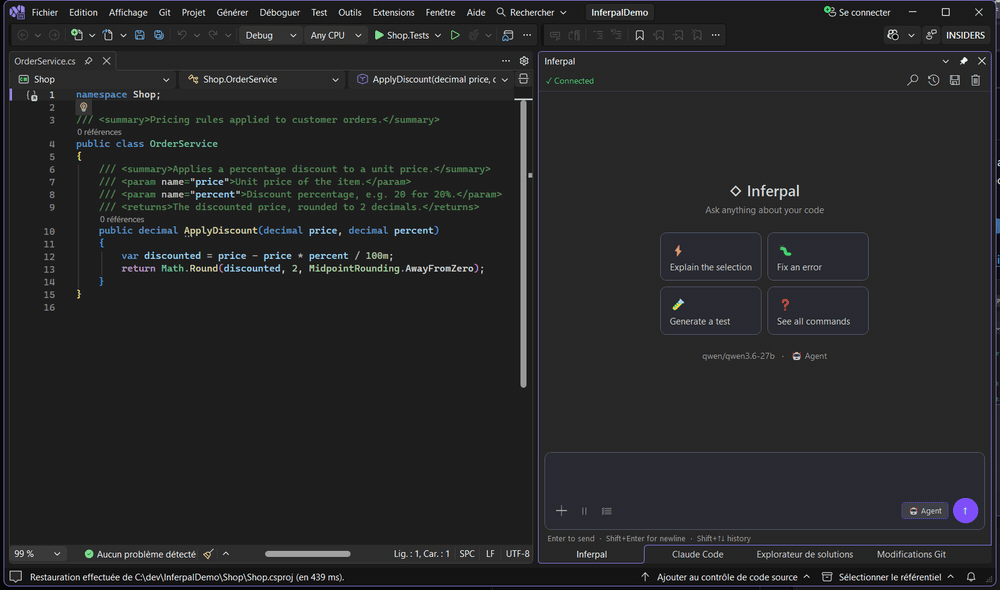This screenshot has width=1000, height=590.
Task: Click the new project icon in the toolbar
Action: pyautogui.click(x=77, y=35)
